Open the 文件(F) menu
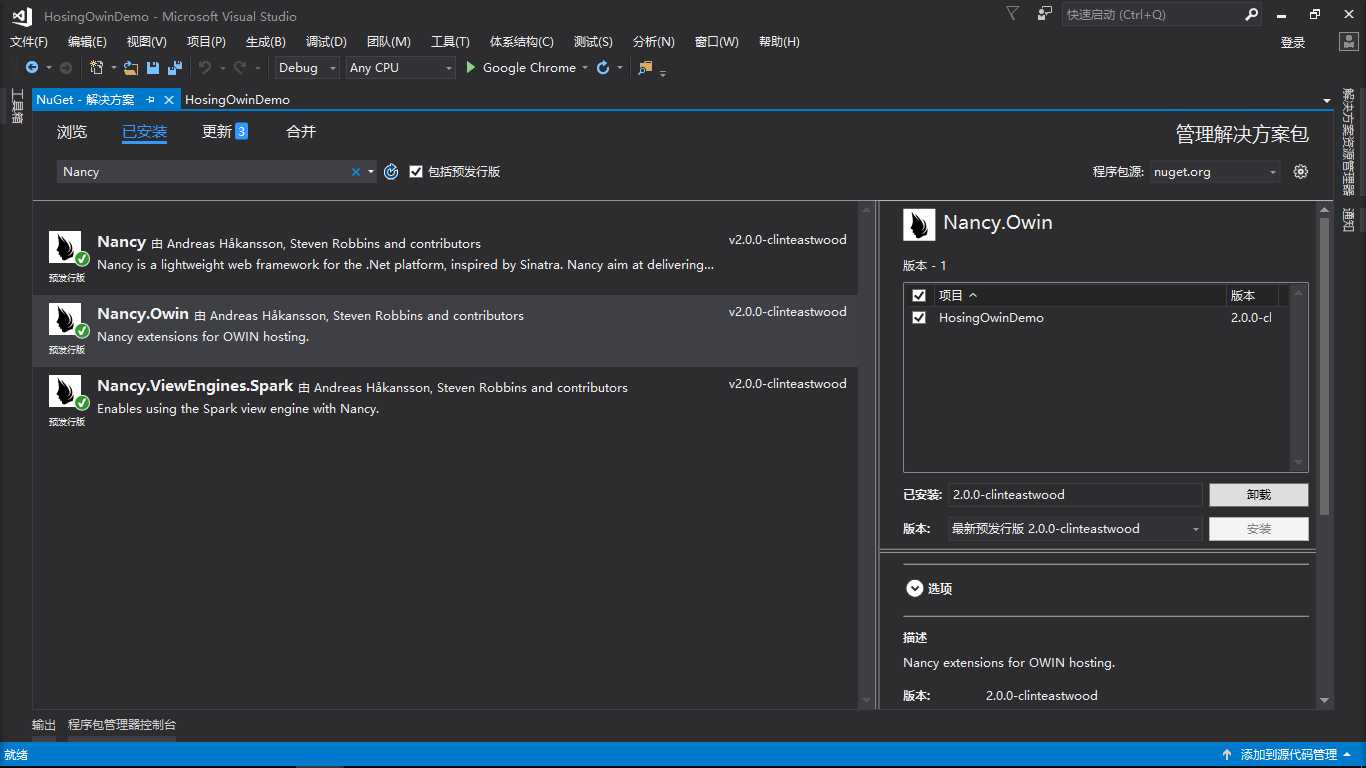 point(29,41)
